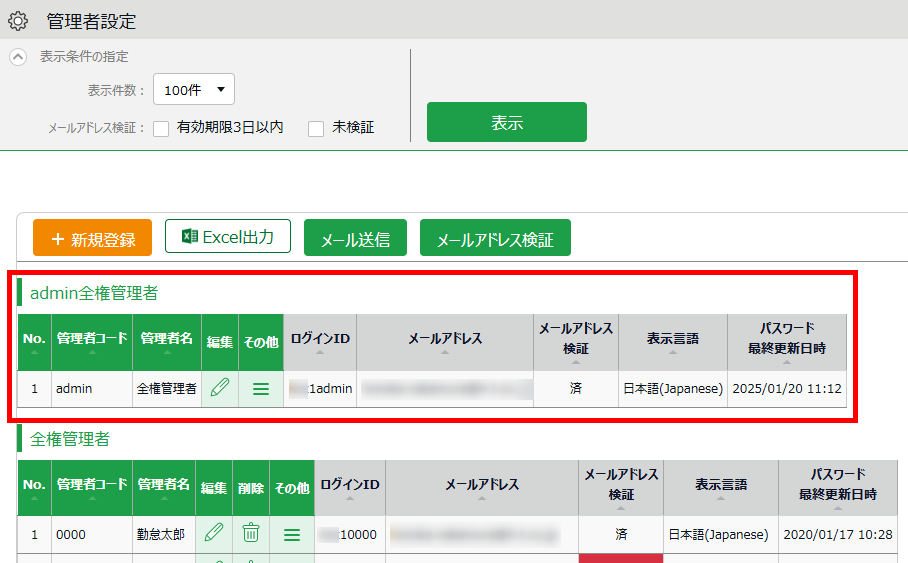Click the settings gear icon beside 管理者設定
Image resolution: width=908 pixels, height=563 pixels.
(x=18, y=21)
